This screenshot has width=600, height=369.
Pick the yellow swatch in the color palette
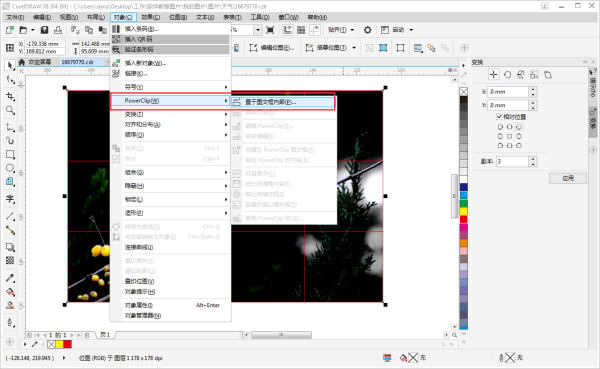coord(463,211)
